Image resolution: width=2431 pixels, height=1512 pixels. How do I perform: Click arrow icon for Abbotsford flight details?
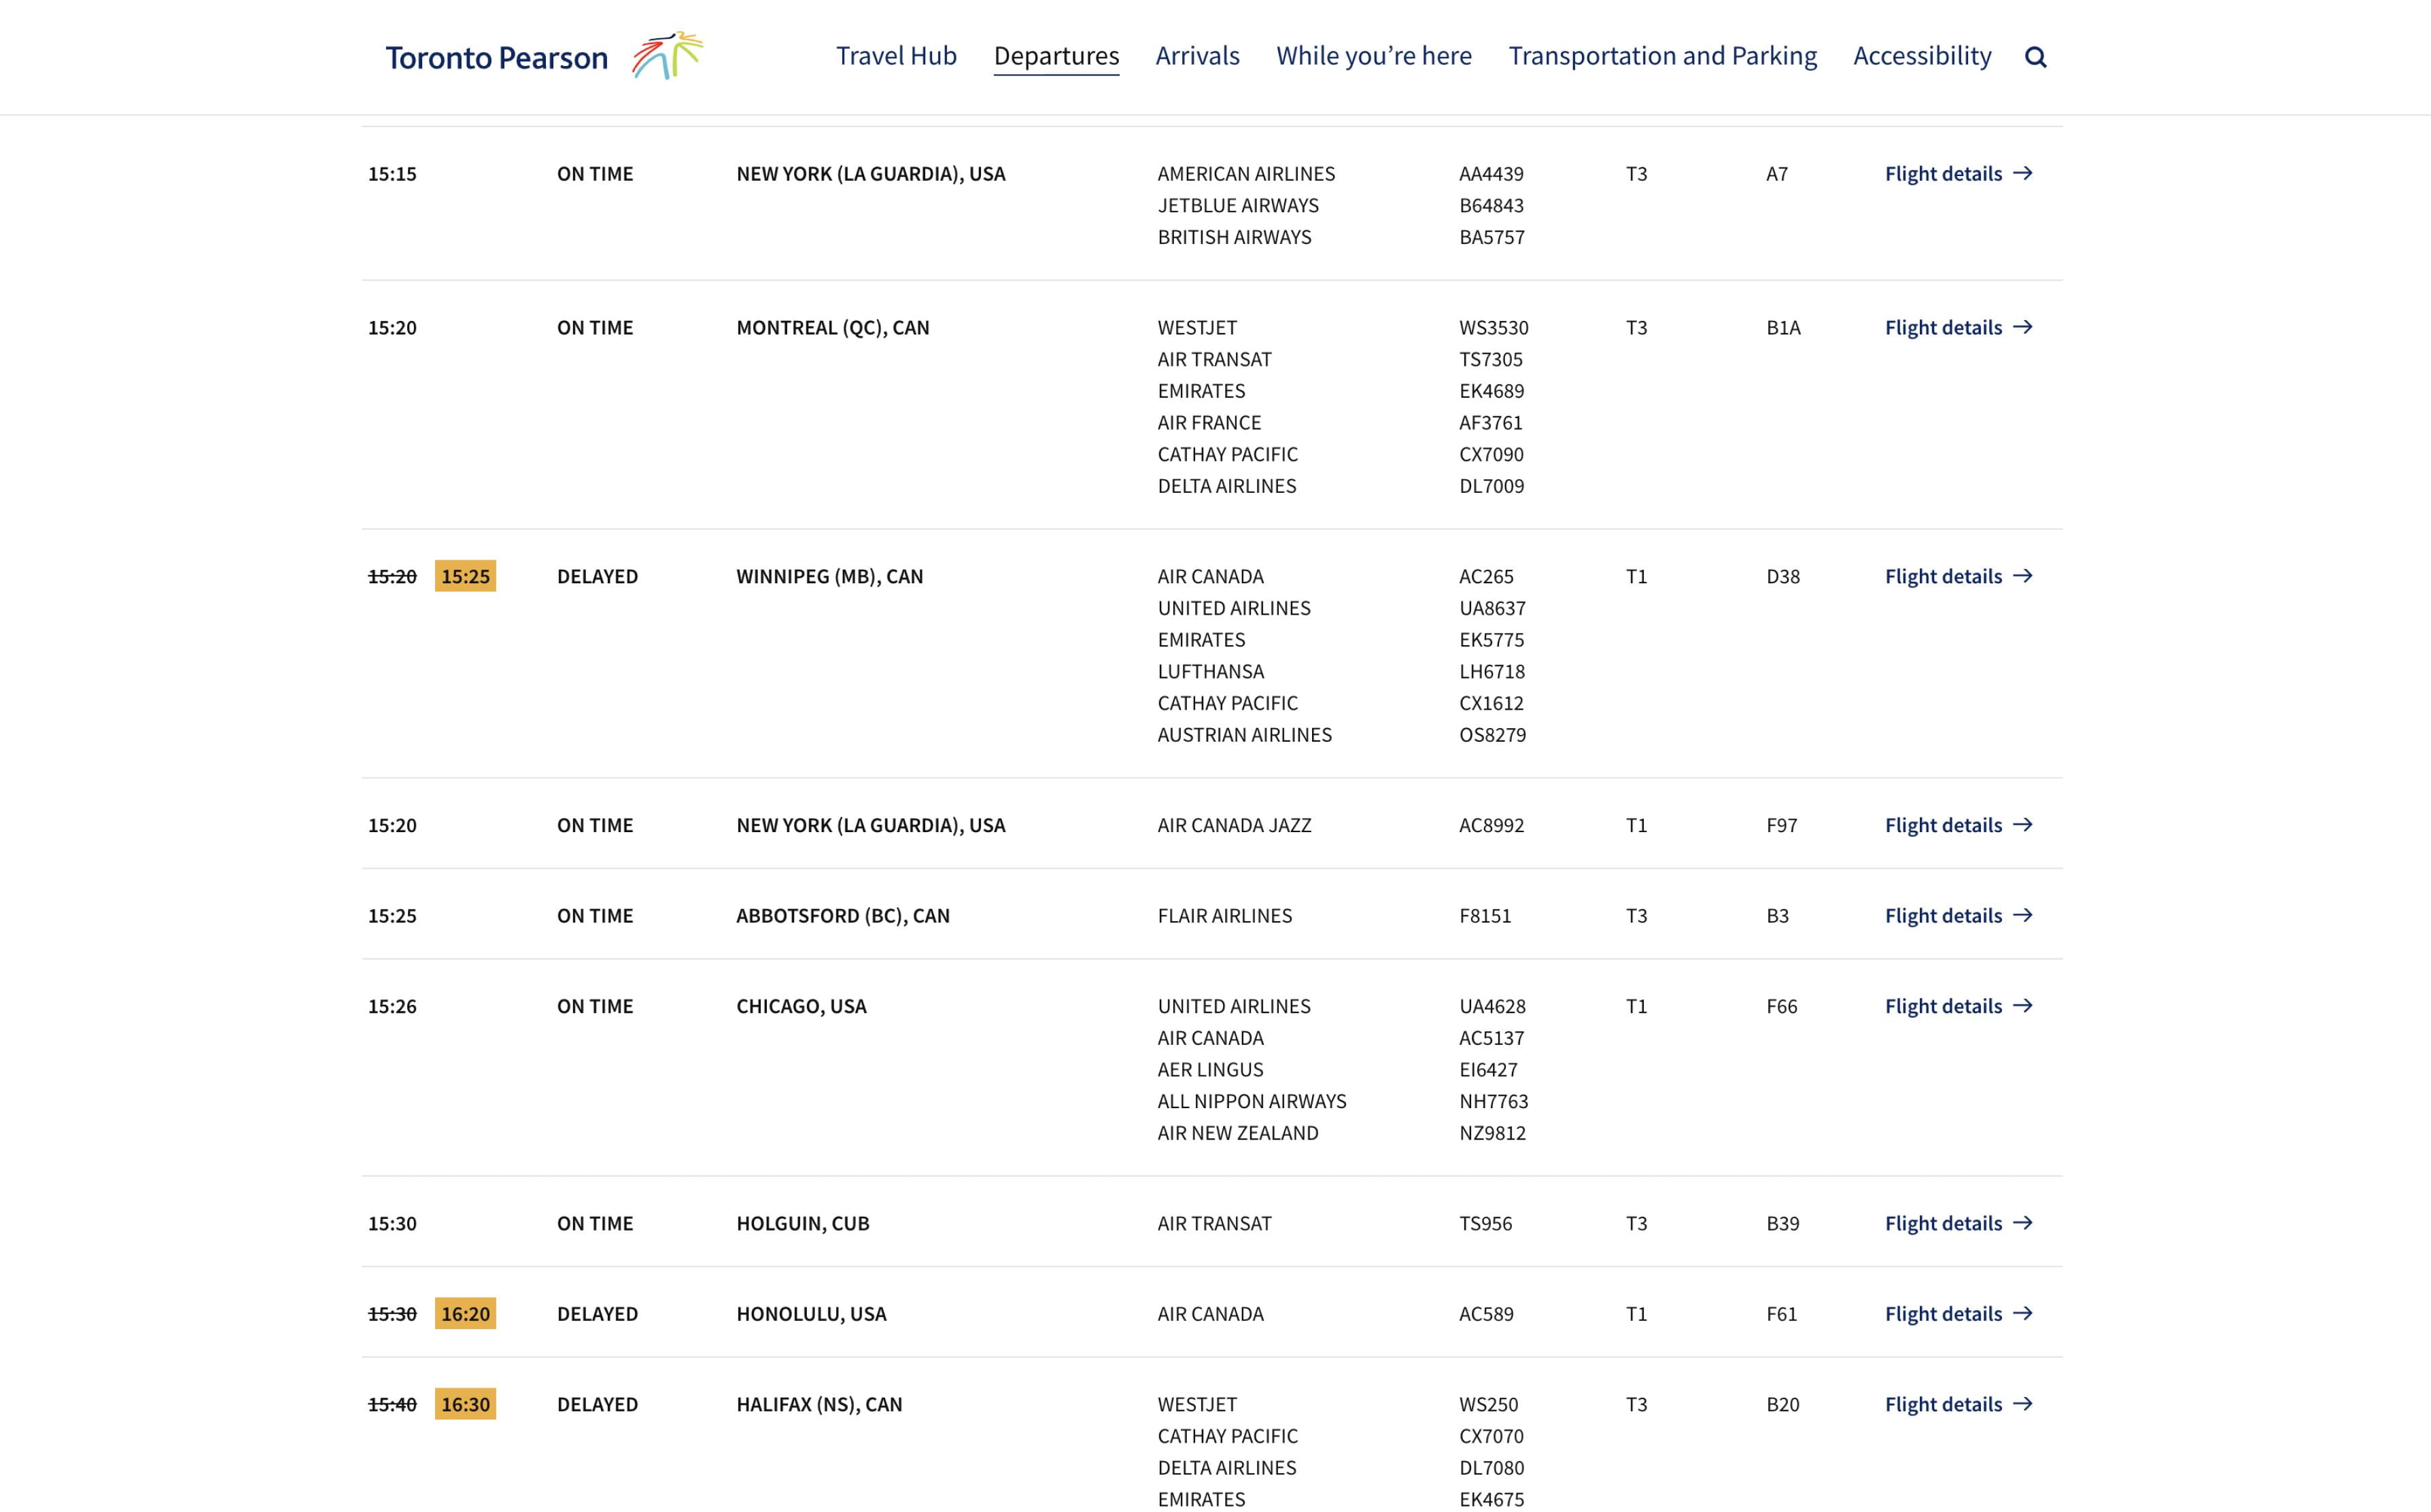pyautogui.click(x=2023, y=915)
